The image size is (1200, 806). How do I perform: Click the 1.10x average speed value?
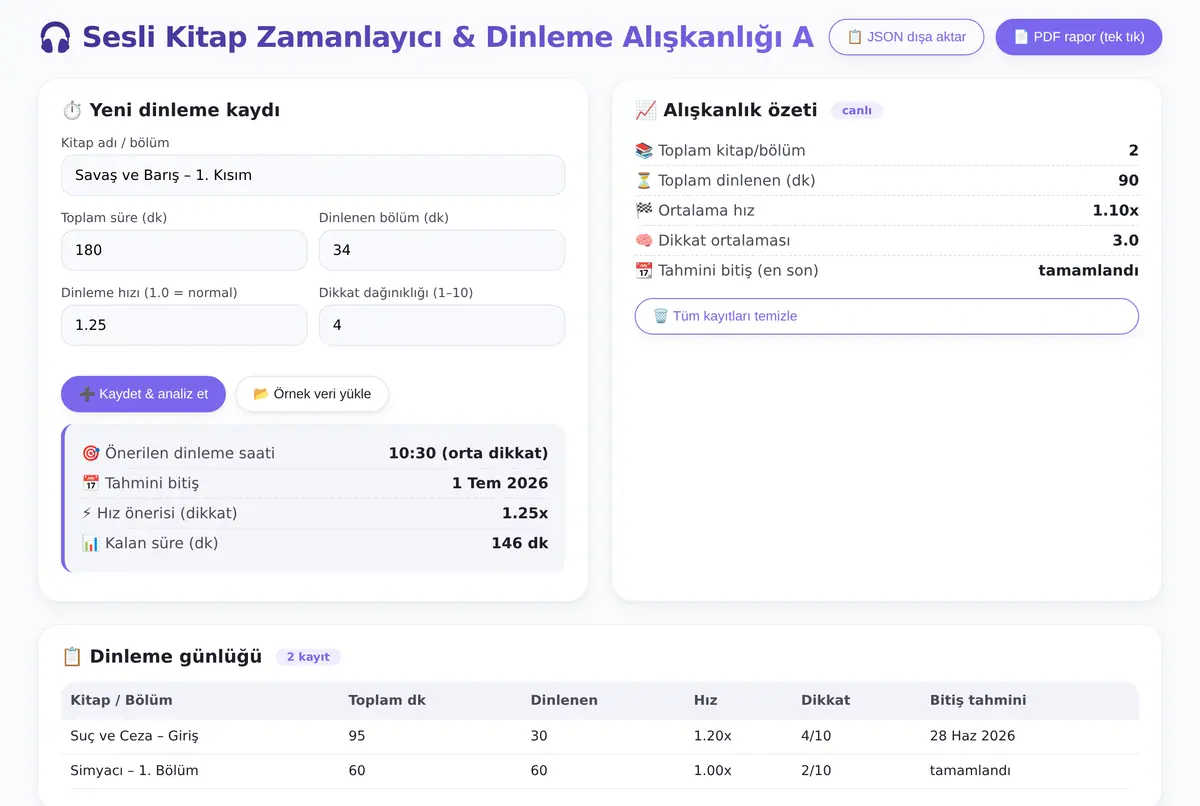tap(1115, 211)
